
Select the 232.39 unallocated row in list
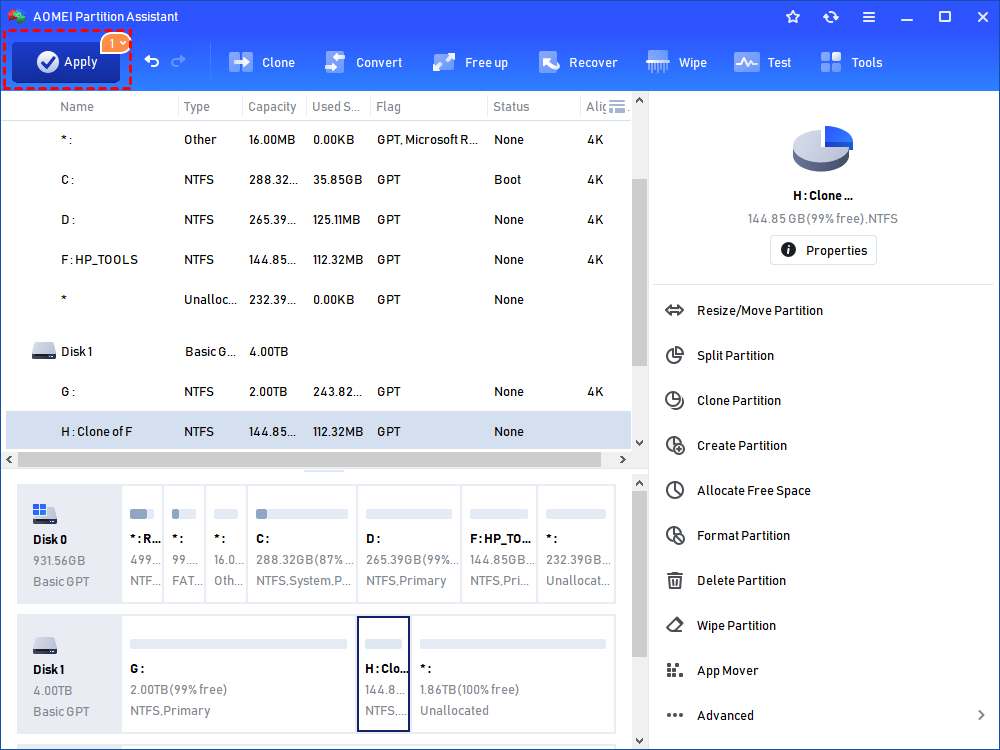pos(318,300)
